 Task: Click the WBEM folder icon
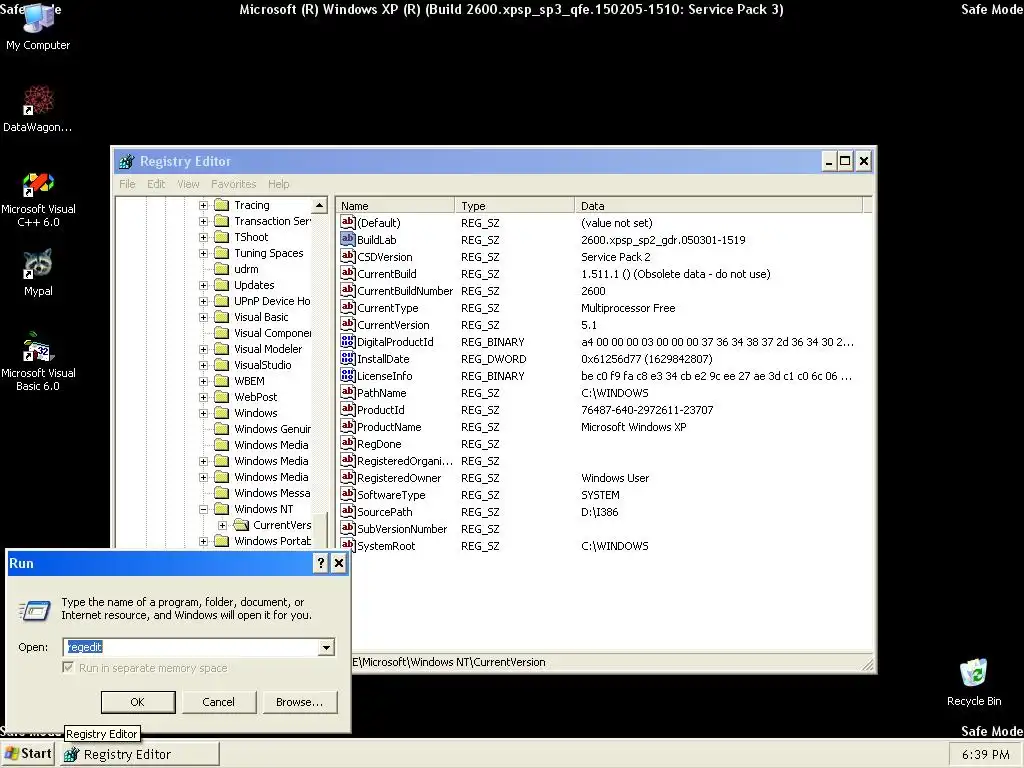tap(222, 381)
